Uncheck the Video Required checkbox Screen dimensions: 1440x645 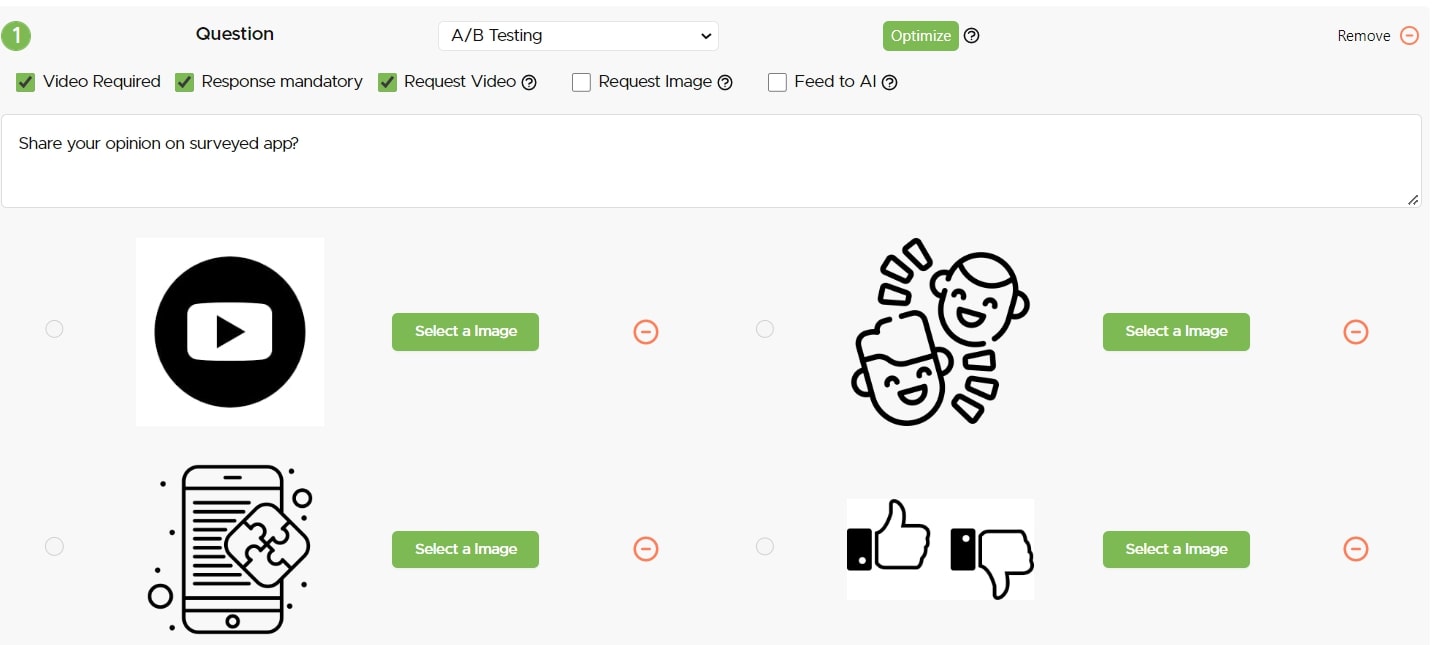(x=26, y=82)
